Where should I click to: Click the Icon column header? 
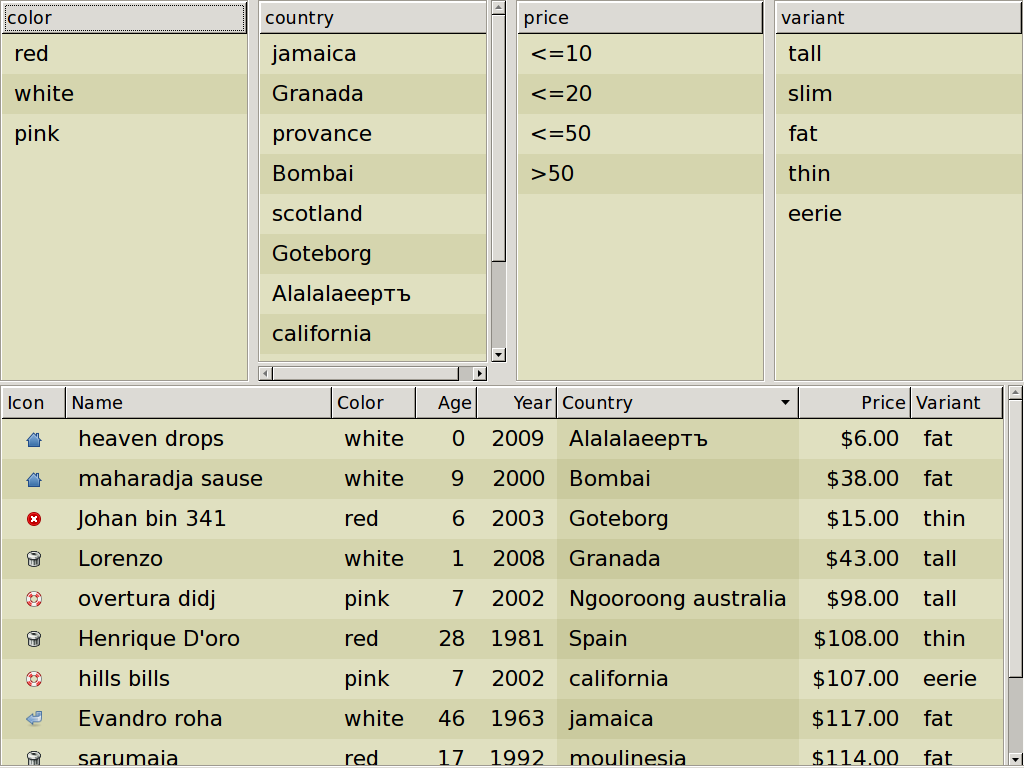(33, 402)
